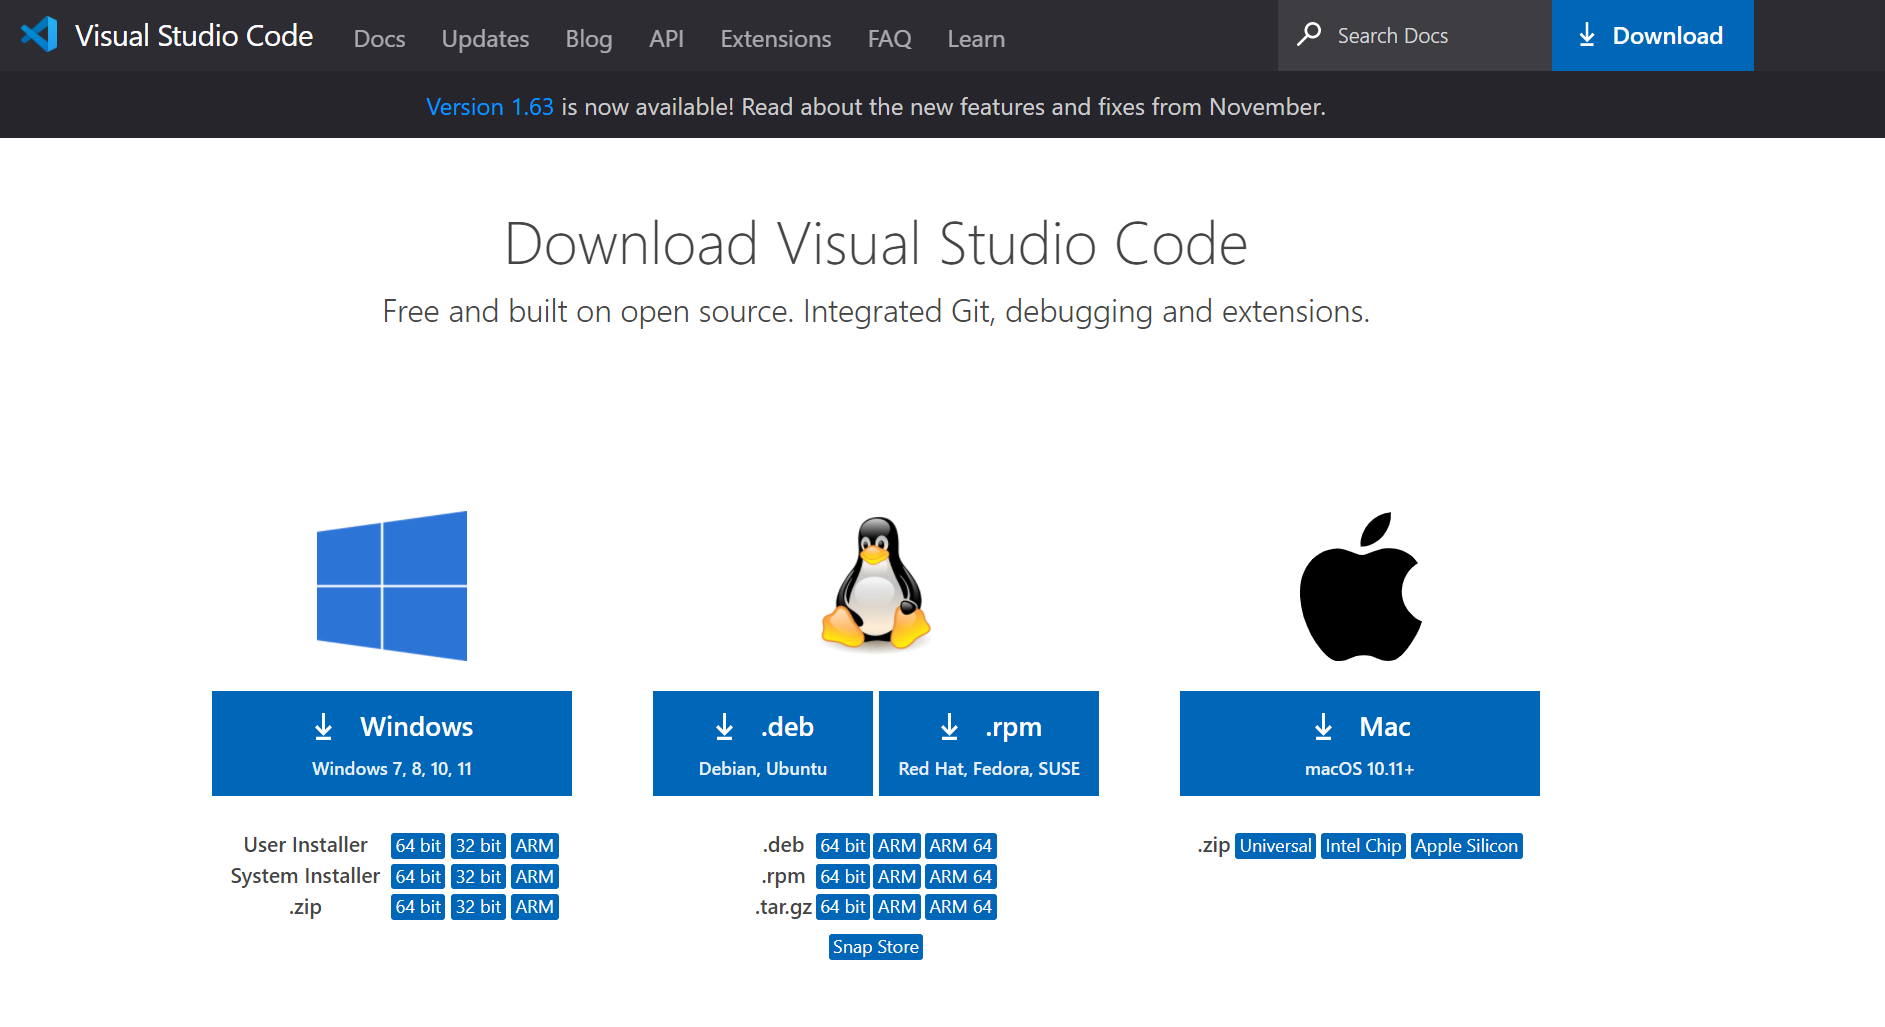Open the Learn nav link
The height and width of the screenshot is (1027, 1885).
point(976,39)
